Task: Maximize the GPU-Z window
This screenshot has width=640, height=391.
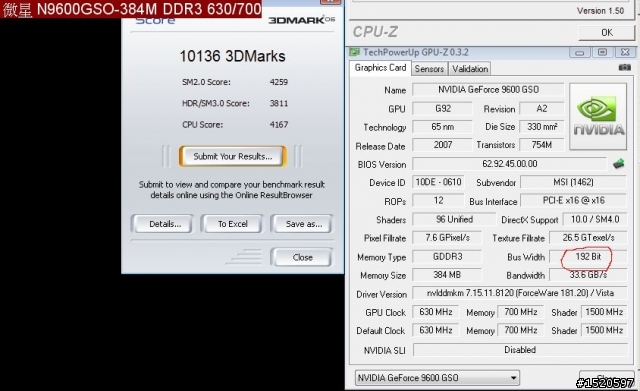Action: tap(602, 52)
